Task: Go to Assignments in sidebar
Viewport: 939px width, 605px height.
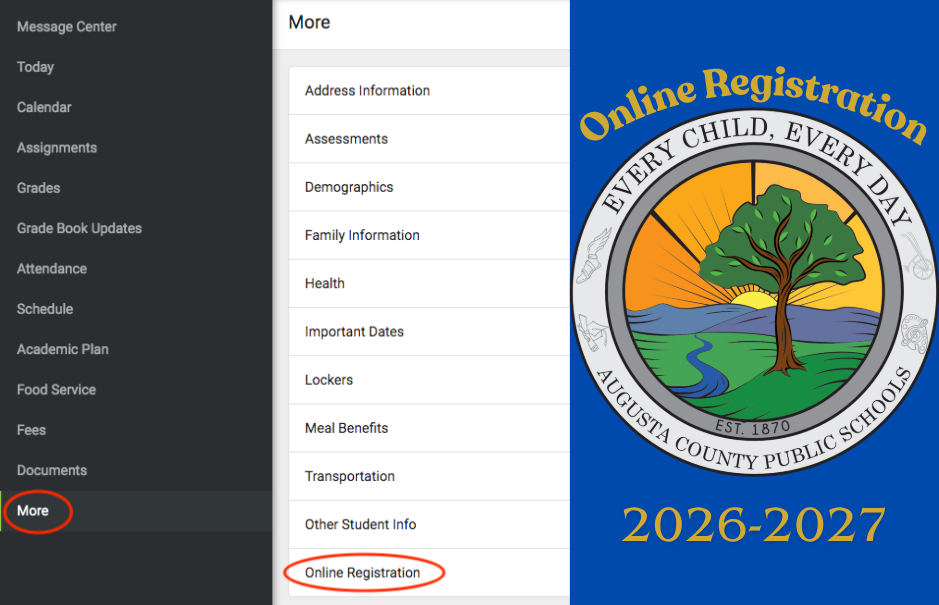Action: (57, 147)
